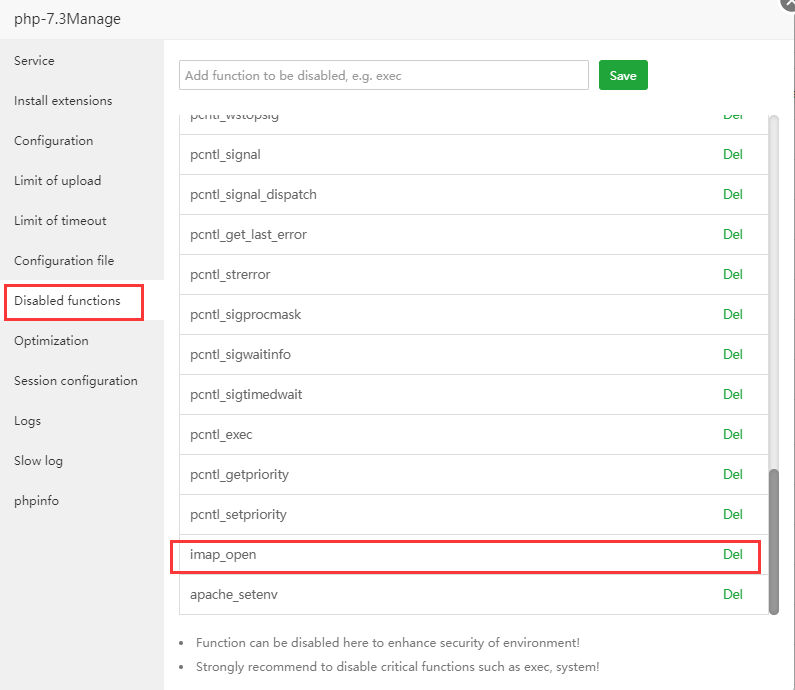
Task: Delete the apache_setenv entry
Action: coord(733,594)
